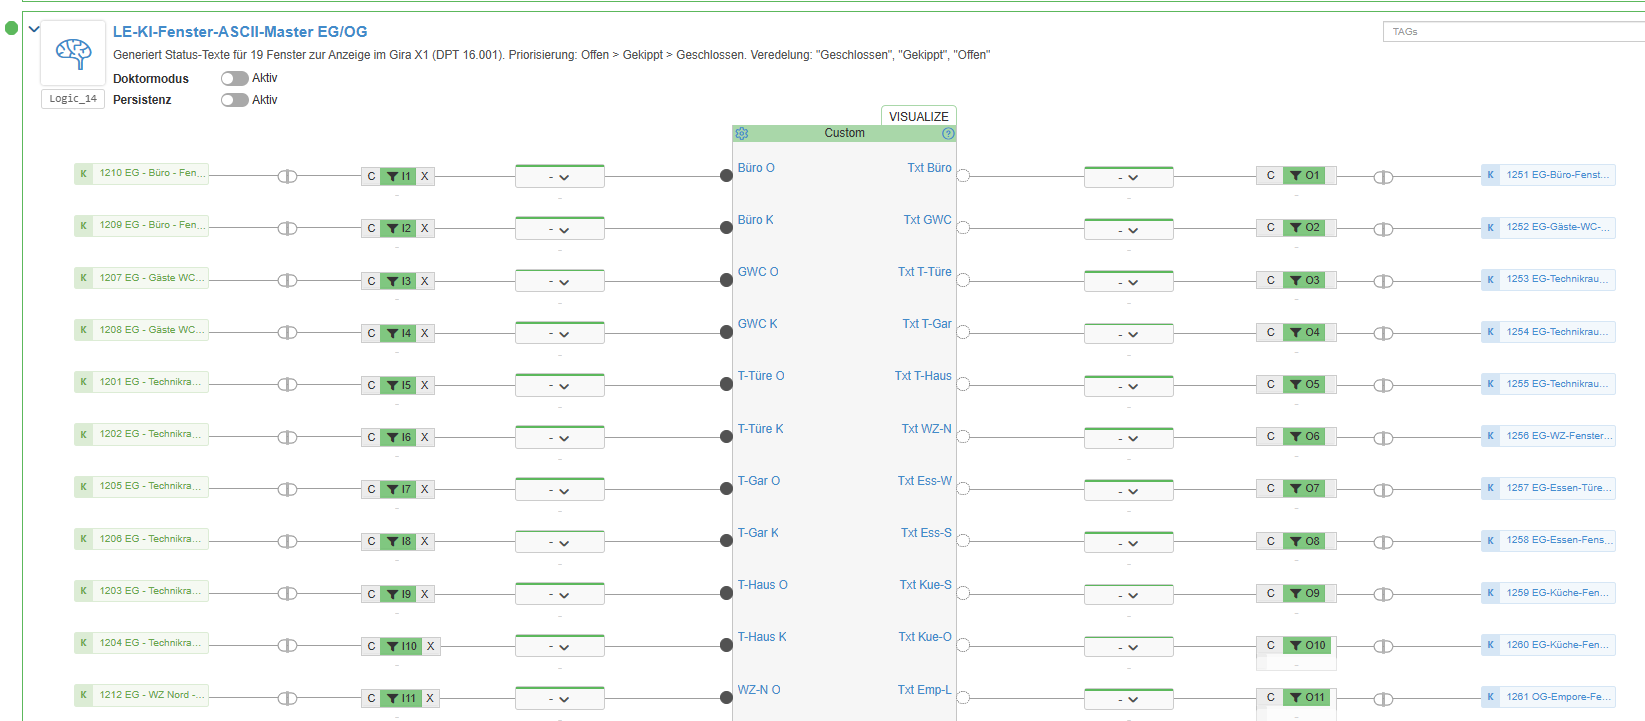Open the VISUALIZE tab
Screen dimensions: 1645x721
(918, 116)
